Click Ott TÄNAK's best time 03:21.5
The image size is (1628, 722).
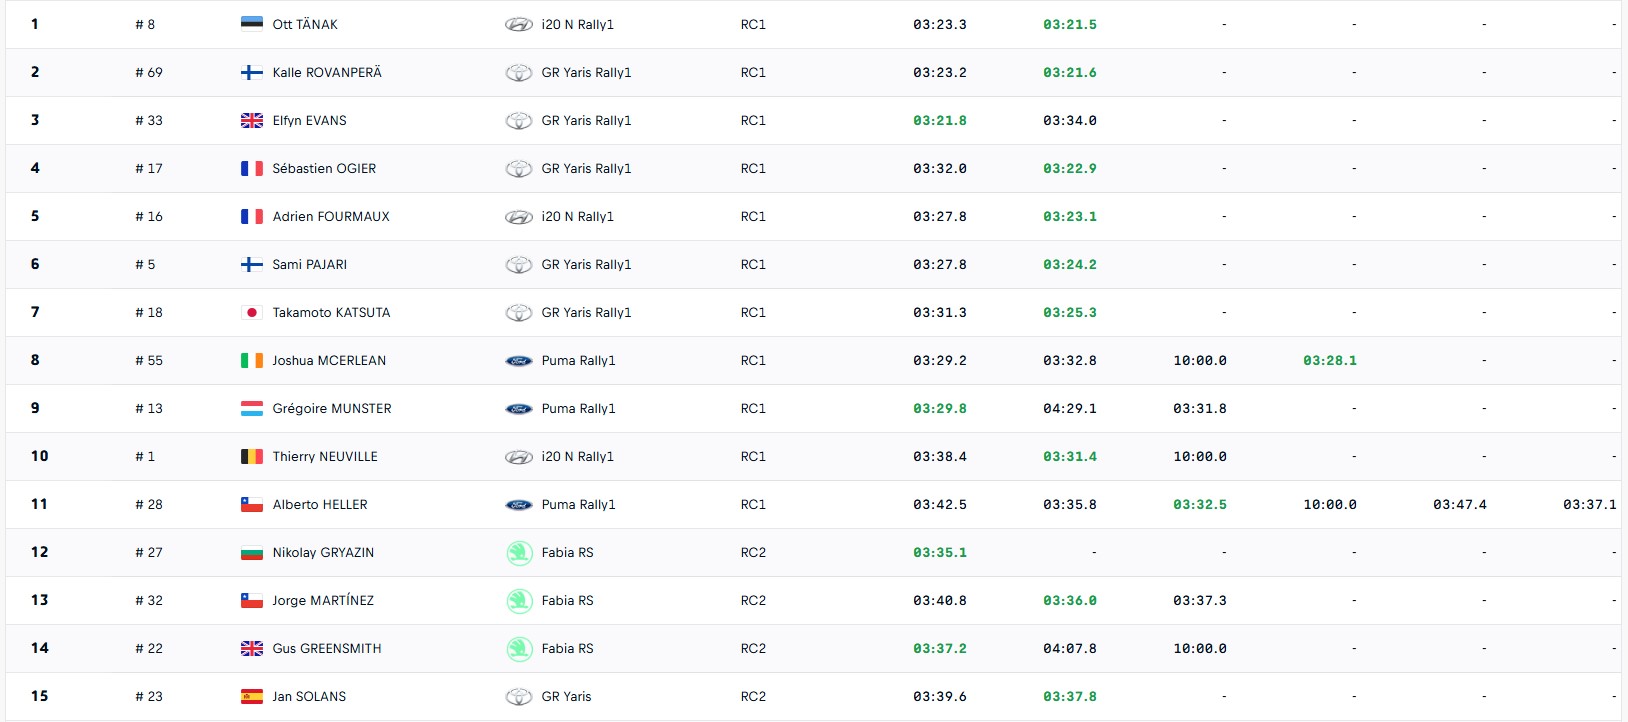point(1070,24)
